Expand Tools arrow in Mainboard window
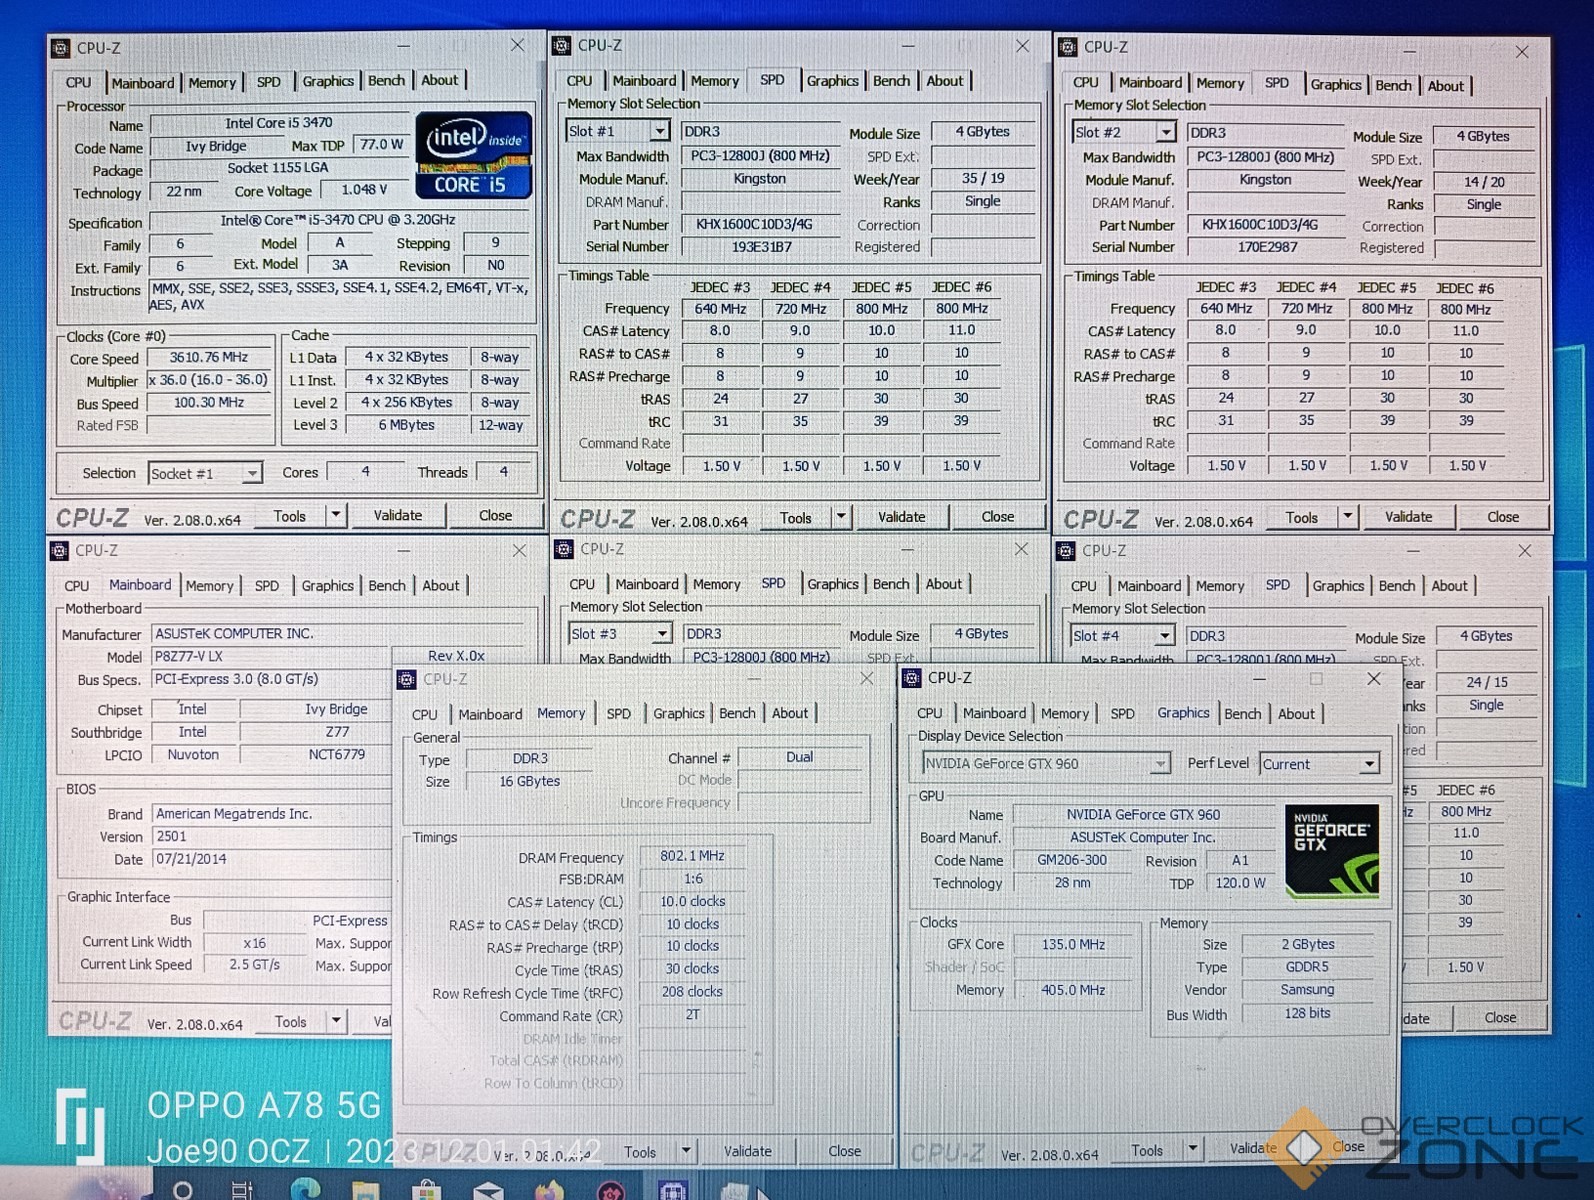This screenshot has height=1200, width=1594. tap(336, 1021)
